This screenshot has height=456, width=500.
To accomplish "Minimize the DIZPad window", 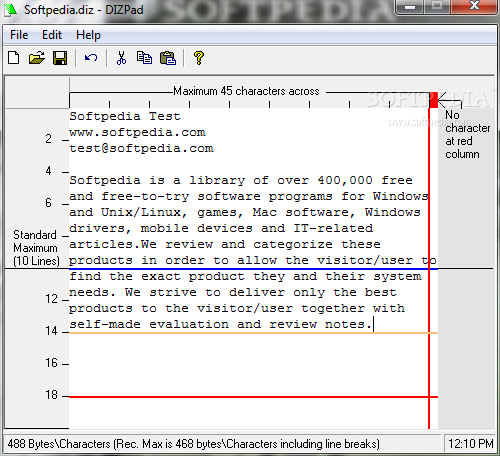I will 410,7.
